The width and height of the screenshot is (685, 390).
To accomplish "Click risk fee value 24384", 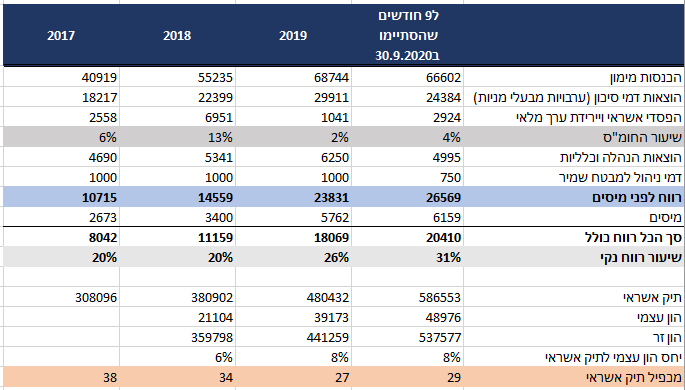I will point(443,98).
